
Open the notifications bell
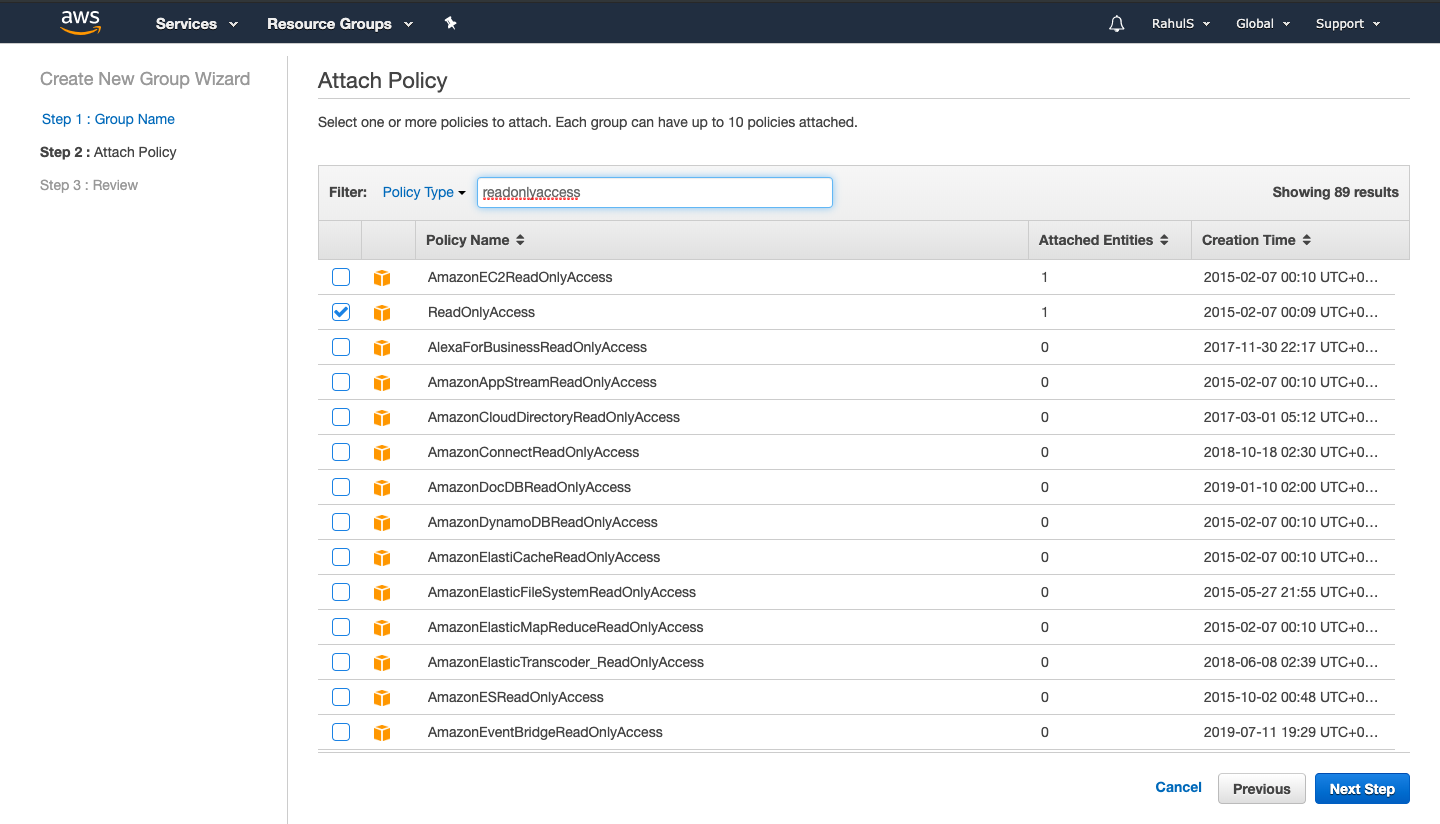(x=1116, y=23)
